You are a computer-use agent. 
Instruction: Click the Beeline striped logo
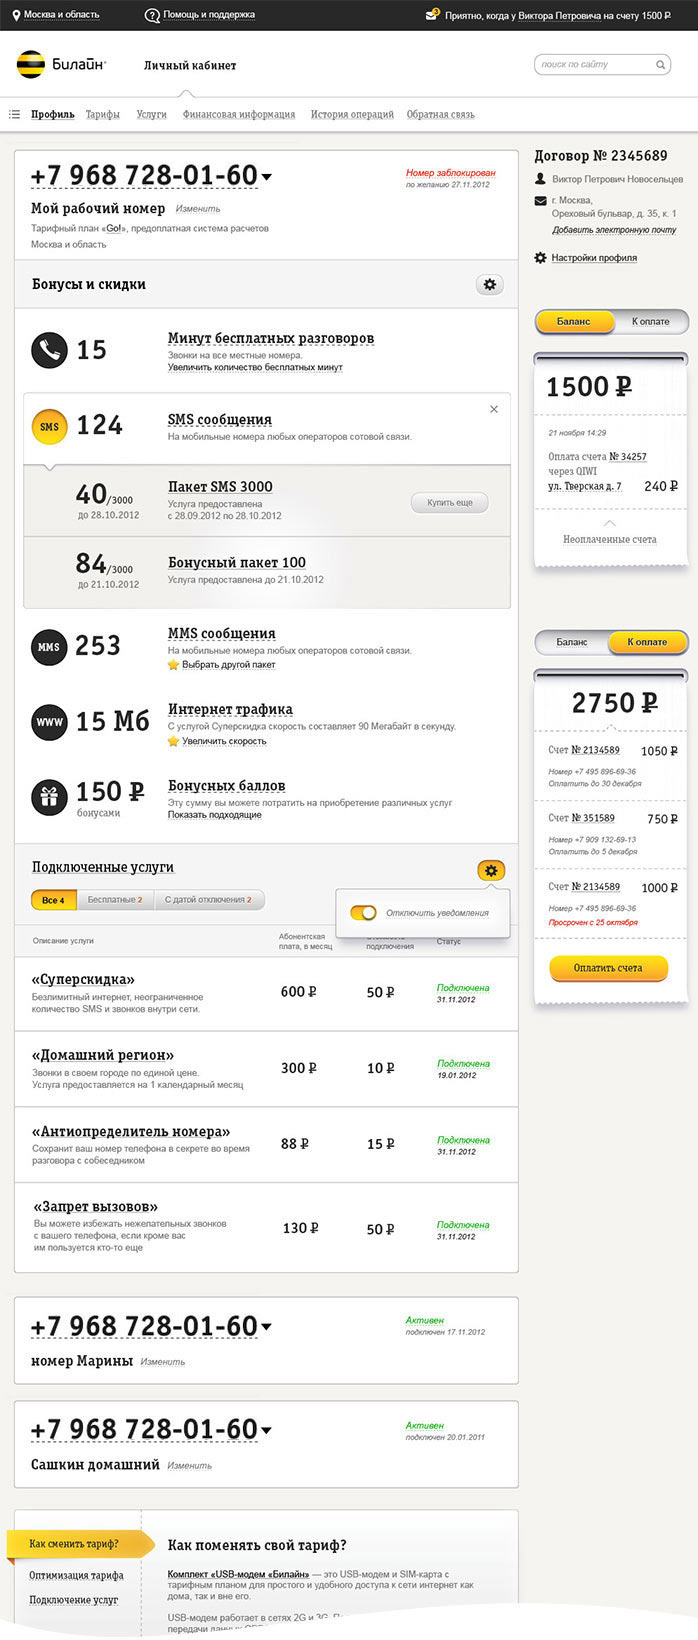[x=31, y=65]
